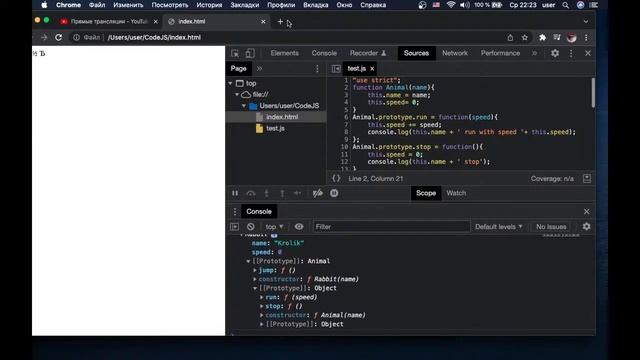Viewport: 640px width, 360px height.
Task: Open the История menu in menu bar
Action: (x=209, y=5)
